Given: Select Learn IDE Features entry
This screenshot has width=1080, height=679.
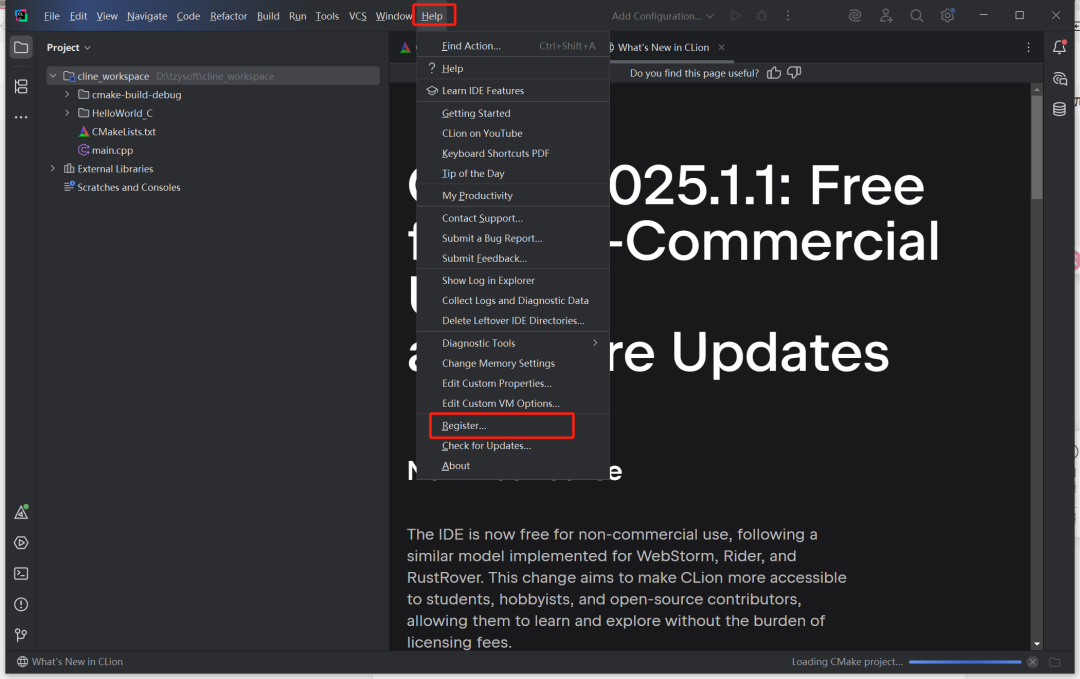Looking at the screenshot, I should click(512, 91).
